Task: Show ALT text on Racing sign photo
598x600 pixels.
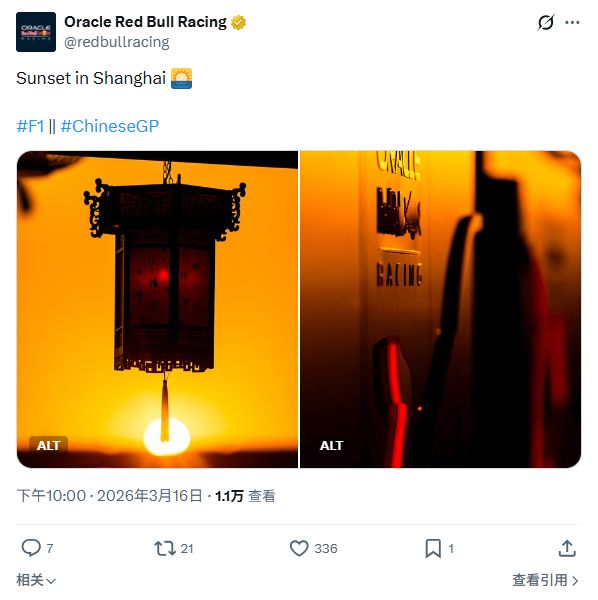Action: tap(332, 445)
